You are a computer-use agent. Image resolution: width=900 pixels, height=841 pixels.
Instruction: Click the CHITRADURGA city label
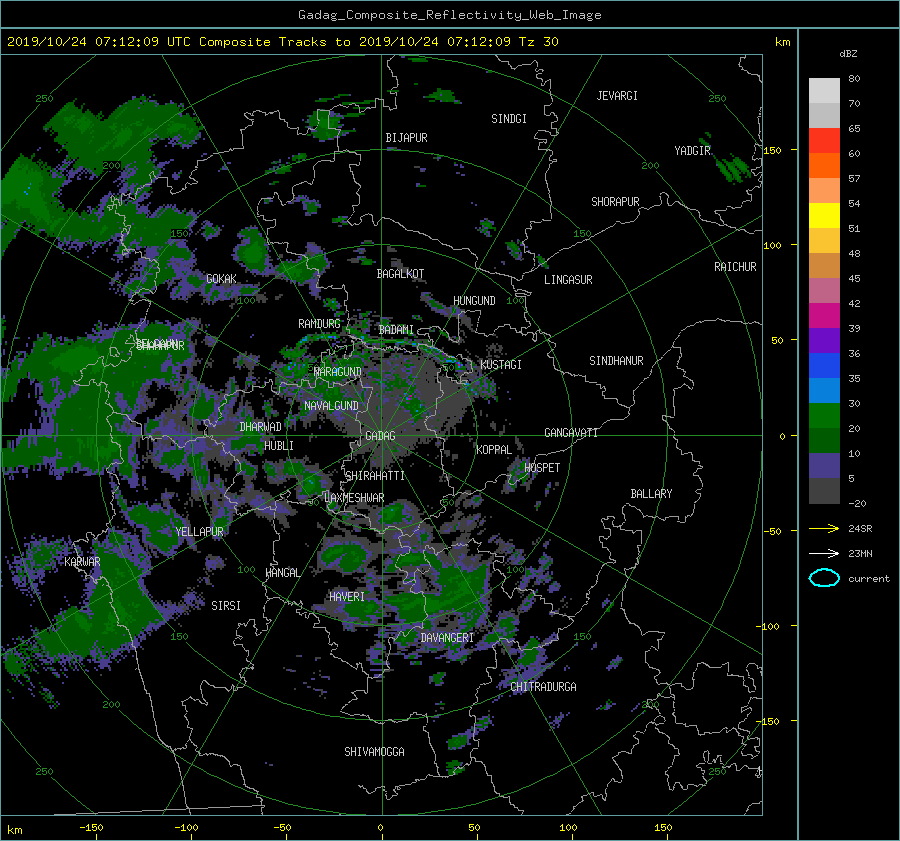pyautogui.click(x=544, y=687)
